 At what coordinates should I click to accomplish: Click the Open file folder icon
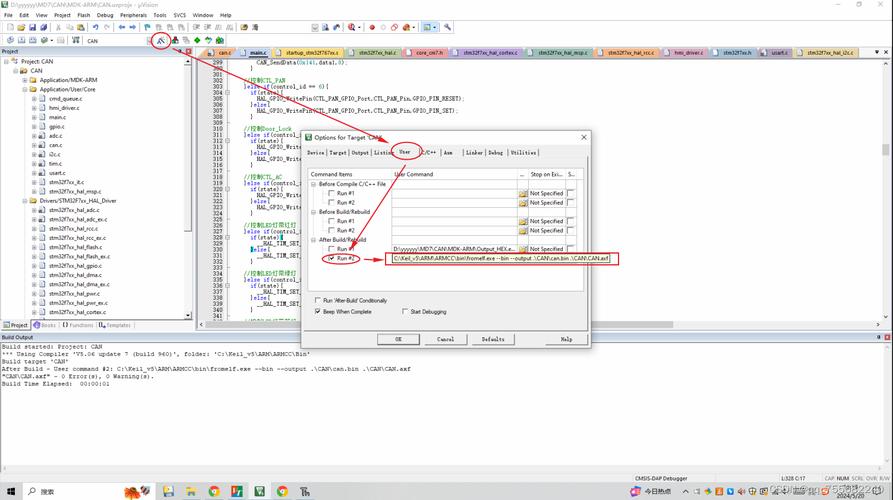21,28
